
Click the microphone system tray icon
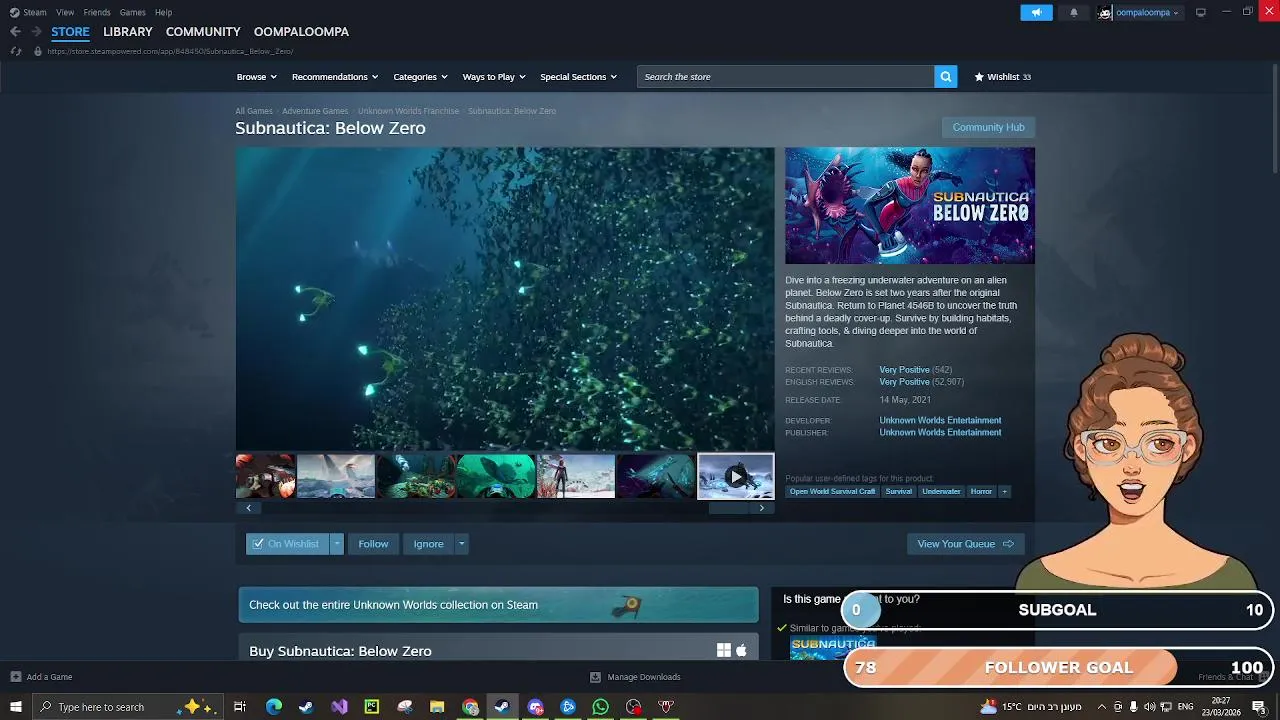point(1133,707)
